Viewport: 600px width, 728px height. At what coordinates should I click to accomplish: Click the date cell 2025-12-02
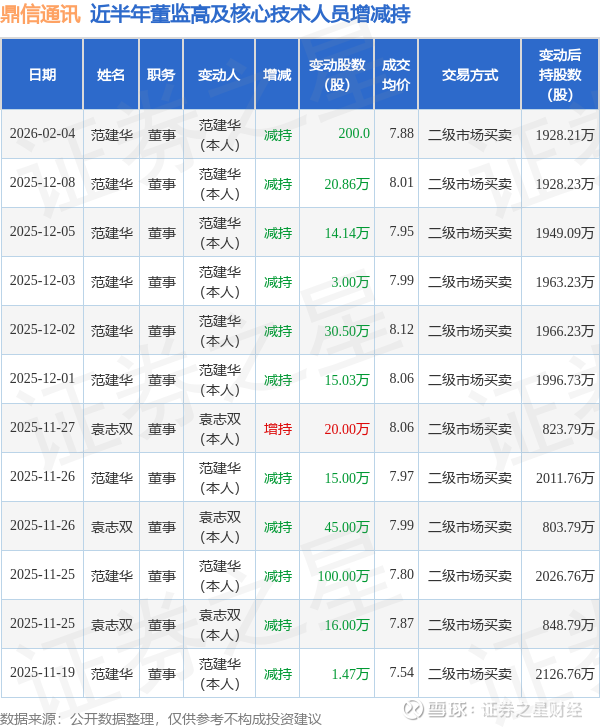[42, 330]
